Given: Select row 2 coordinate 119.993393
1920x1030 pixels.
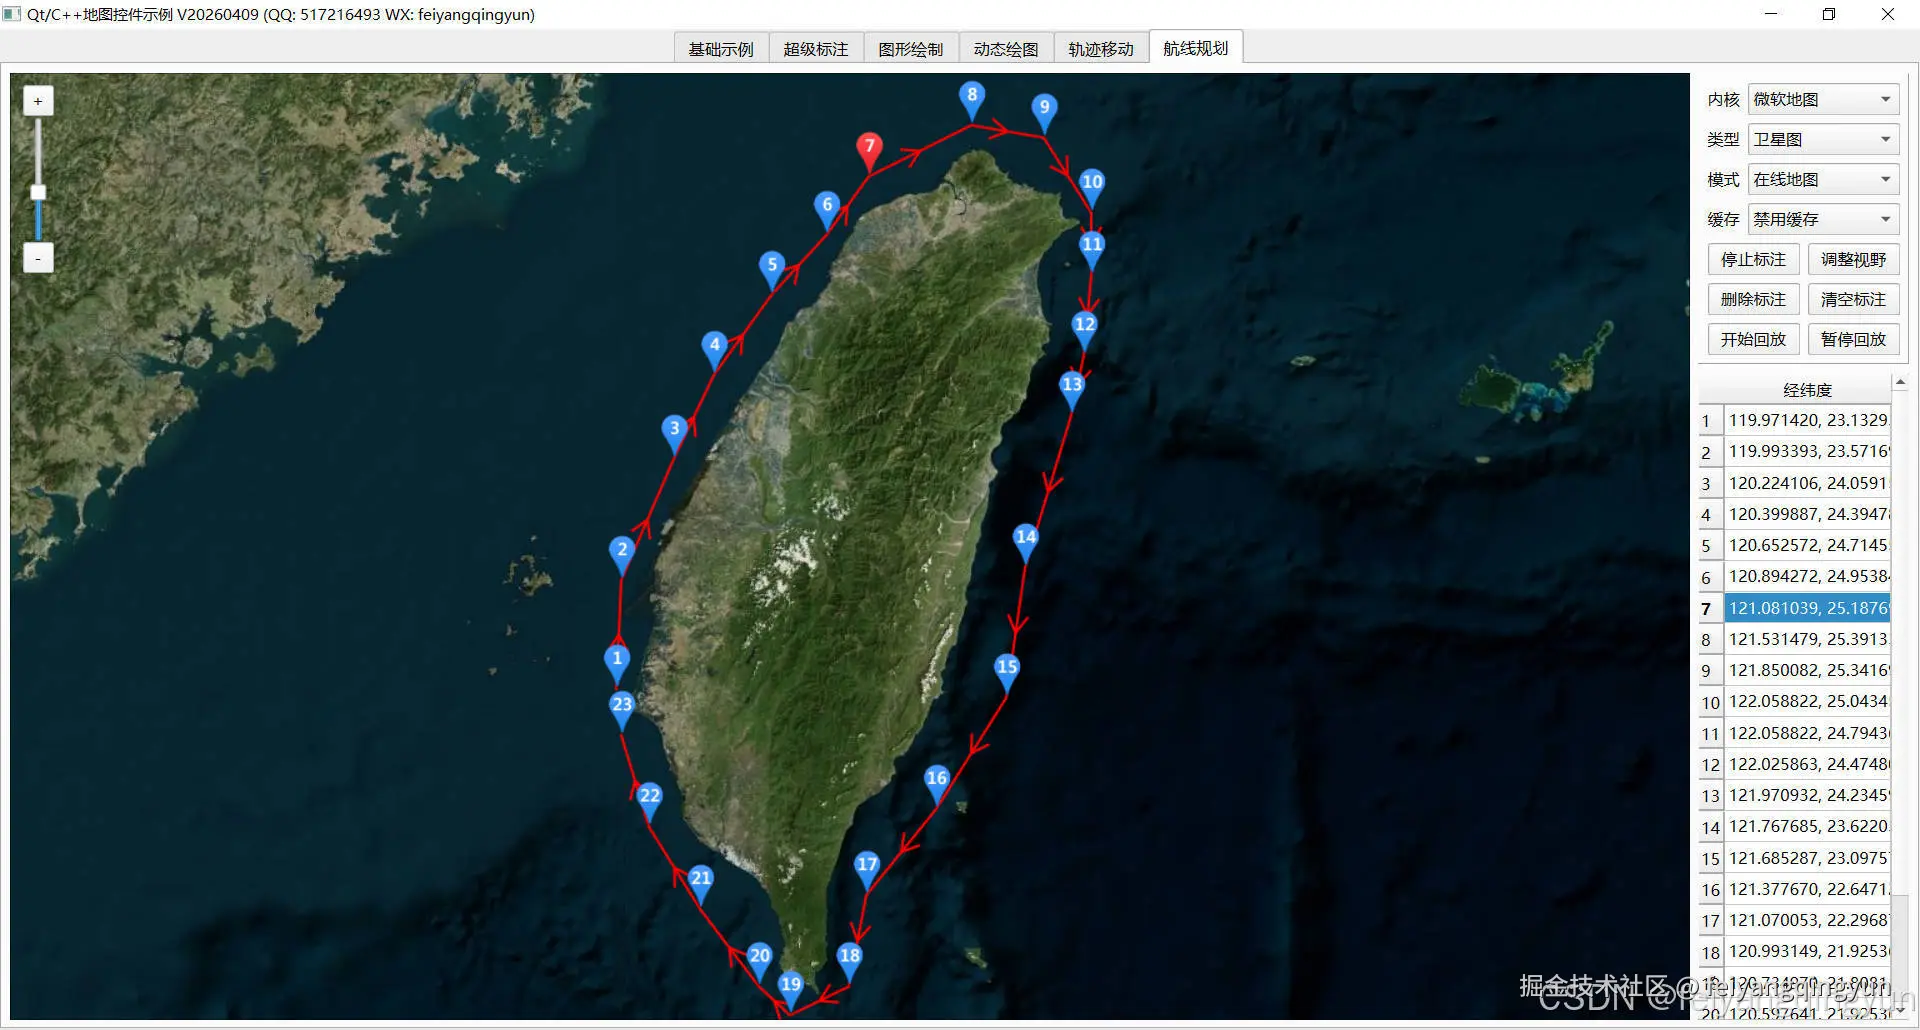Looking at the screenshot, I should 1808,452.
